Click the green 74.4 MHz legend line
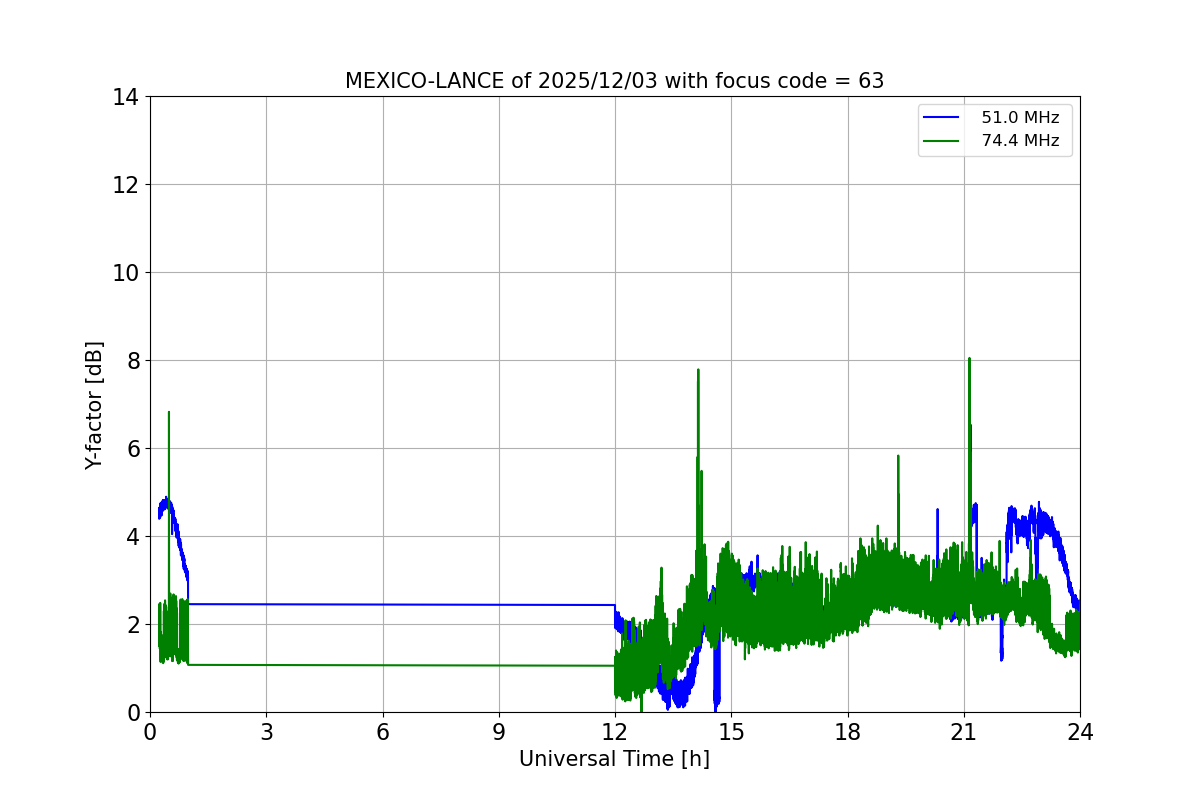The image size is (1200, 800). (941, 141)
